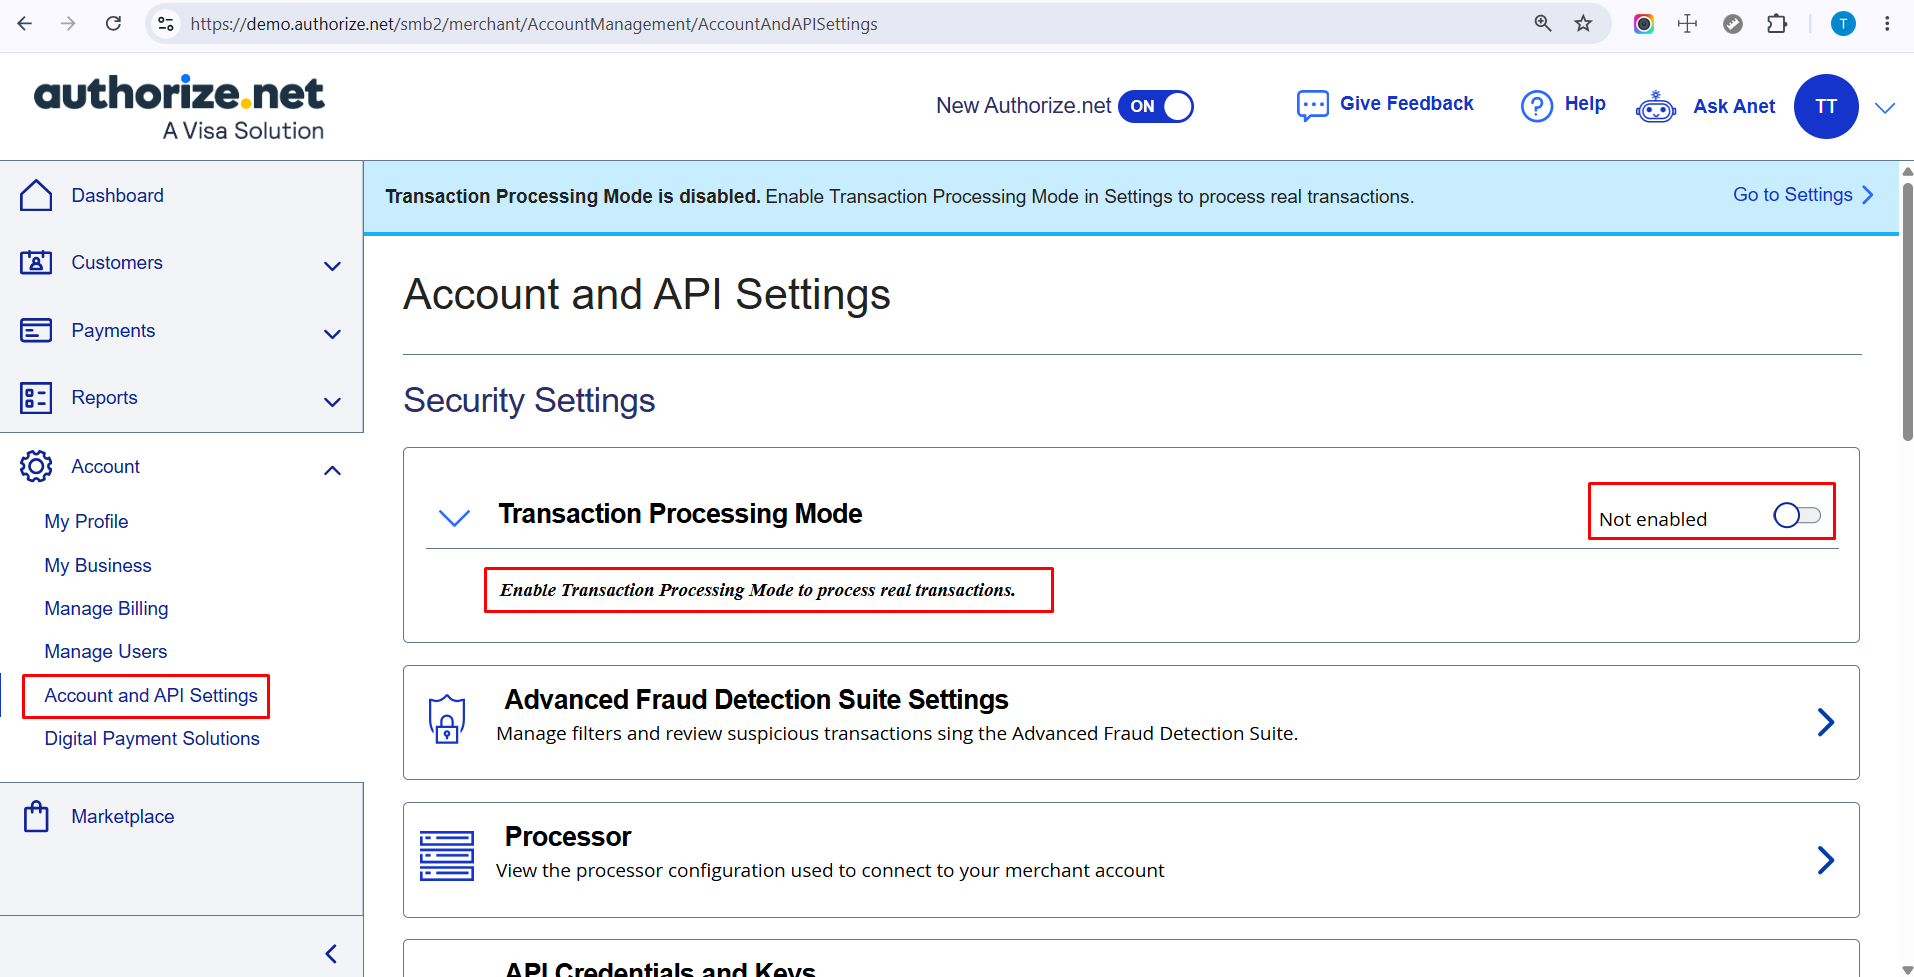This screenshot has height=977, width=1914.
Task: Select Account and API Settings menu item
Action: pos(151,695)
